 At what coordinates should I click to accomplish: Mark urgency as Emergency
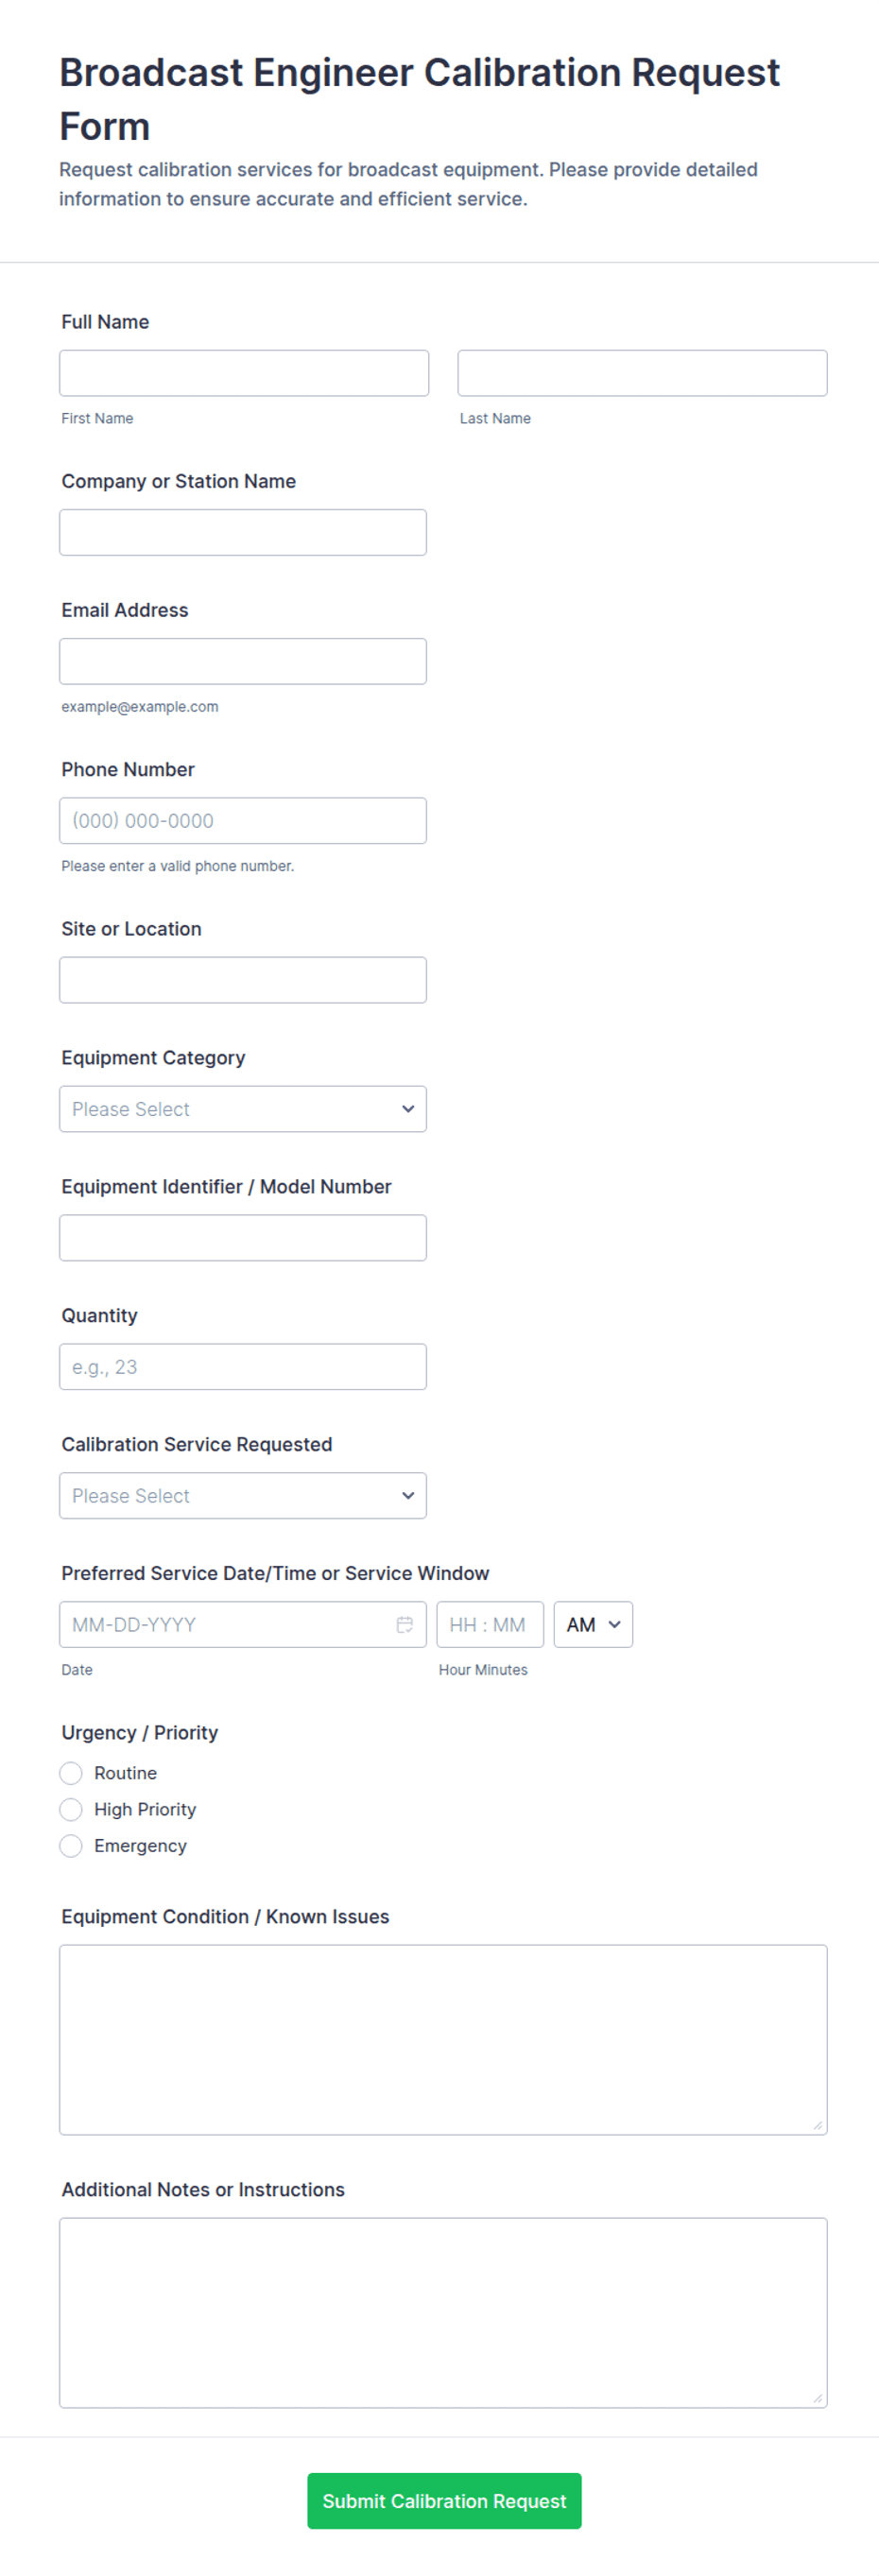(x=71, y=1845)
